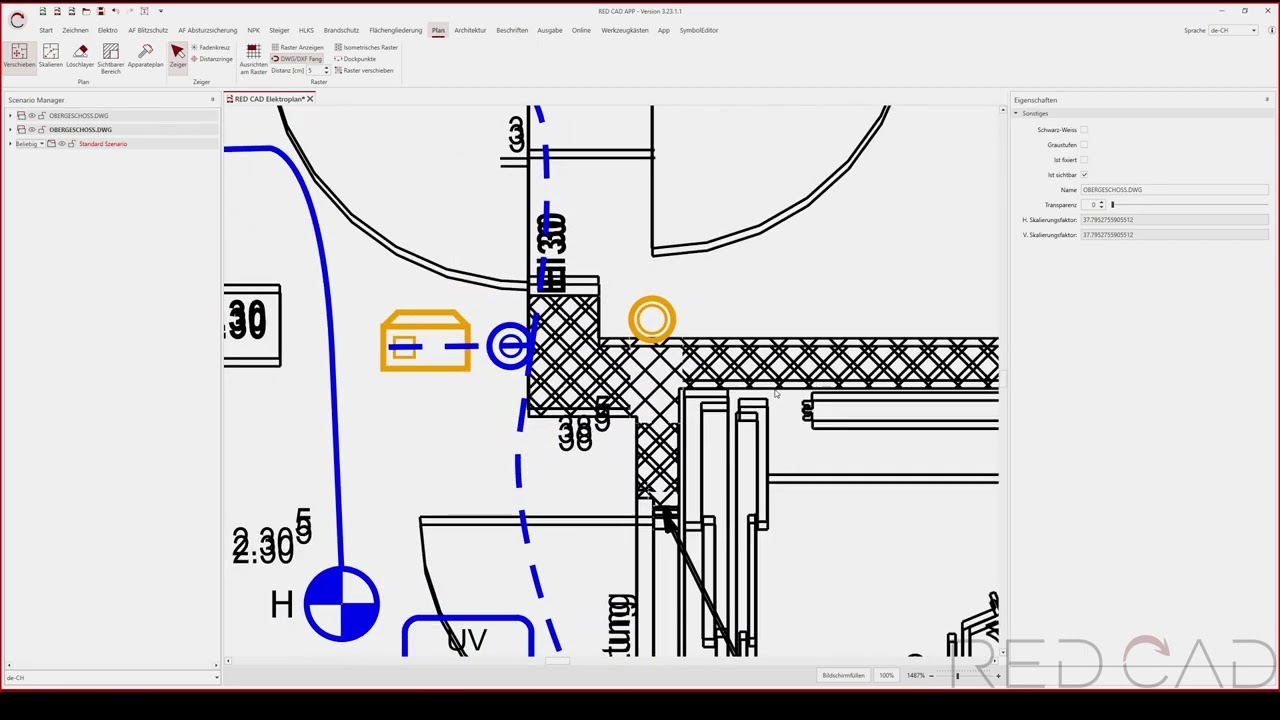Toggle visibility of first OBERGESCHOSS.DWG layer

click(x=32, y=115)
